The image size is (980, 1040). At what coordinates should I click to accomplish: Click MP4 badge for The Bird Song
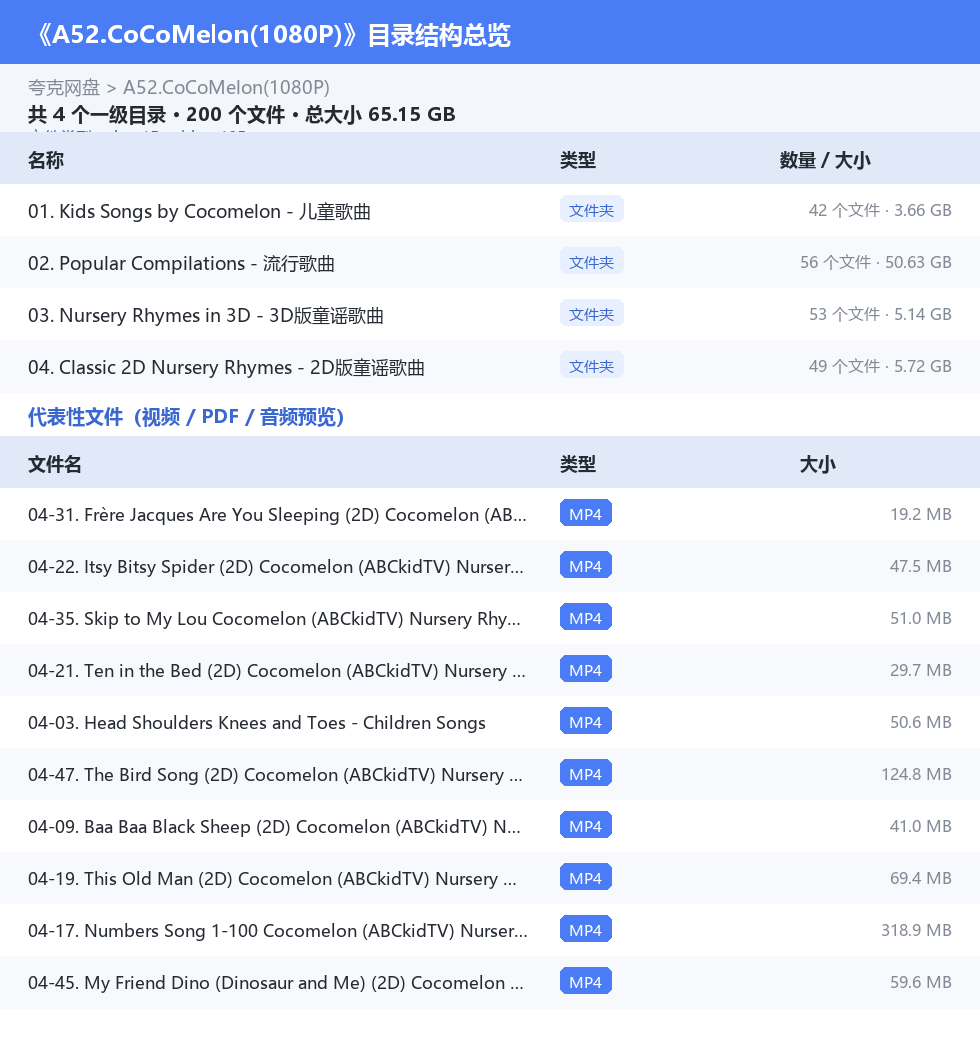(x=585, y=773)
